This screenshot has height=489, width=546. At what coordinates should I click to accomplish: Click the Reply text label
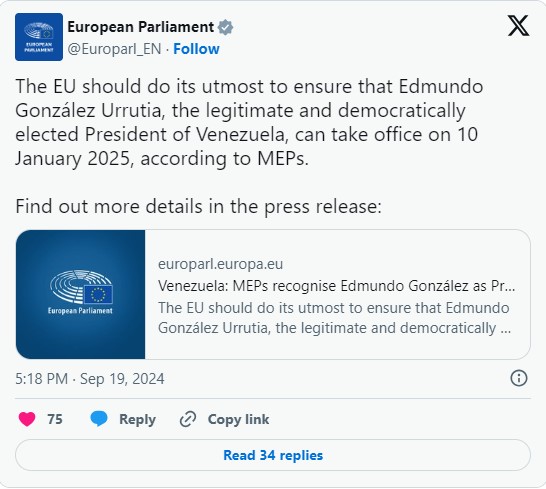point(137,419)
